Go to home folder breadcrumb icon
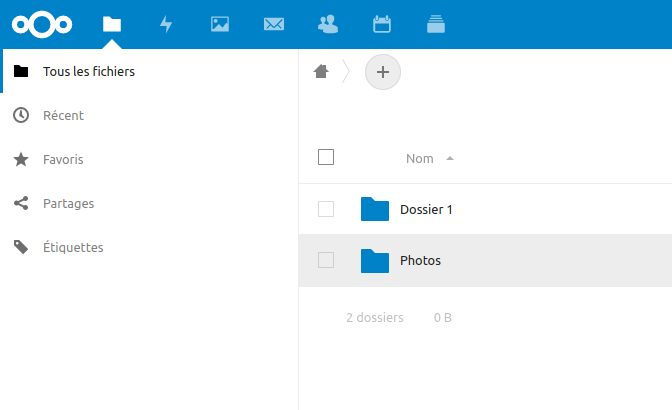672x410 pixels. (x=321, y=72)
